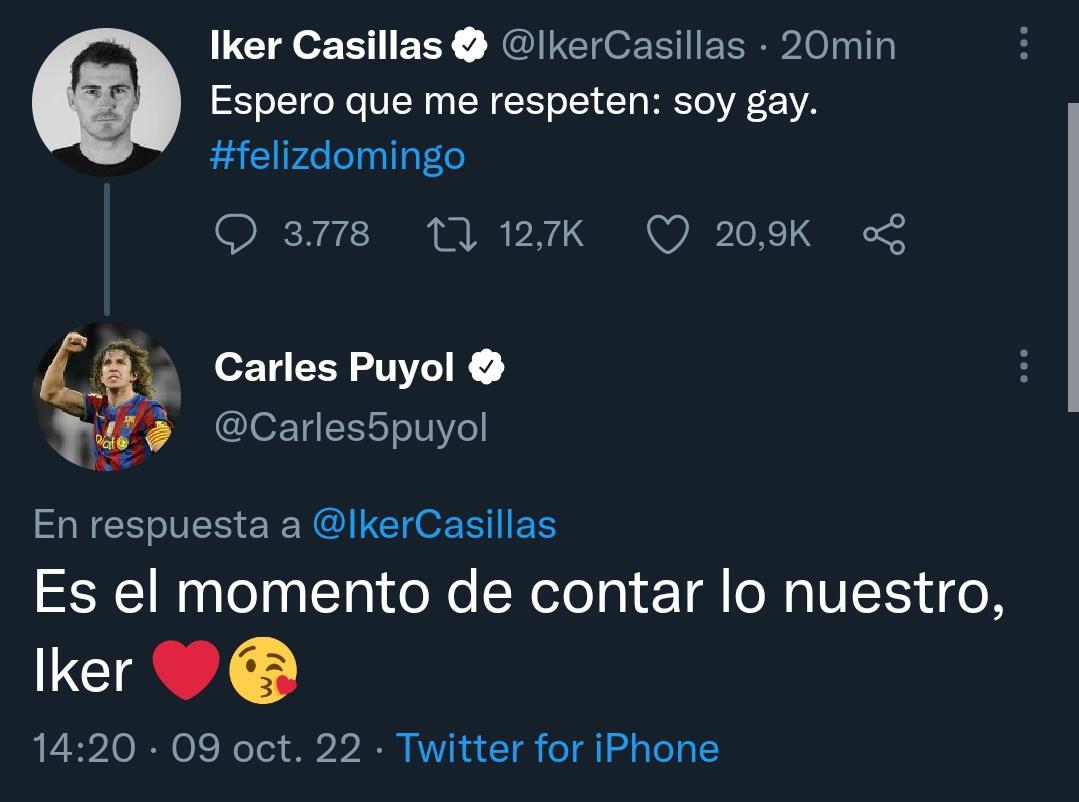Click the tweet timestamp showing 20min
The height and width of the screenshot is (802, 1079).
pyautogui.click(x=838, y=44)
